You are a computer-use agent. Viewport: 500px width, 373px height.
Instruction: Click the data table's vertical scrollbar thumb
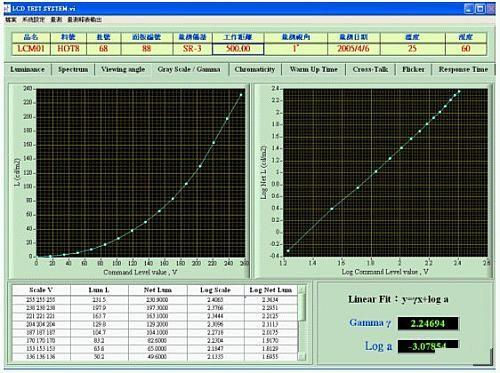coord(301,308)
